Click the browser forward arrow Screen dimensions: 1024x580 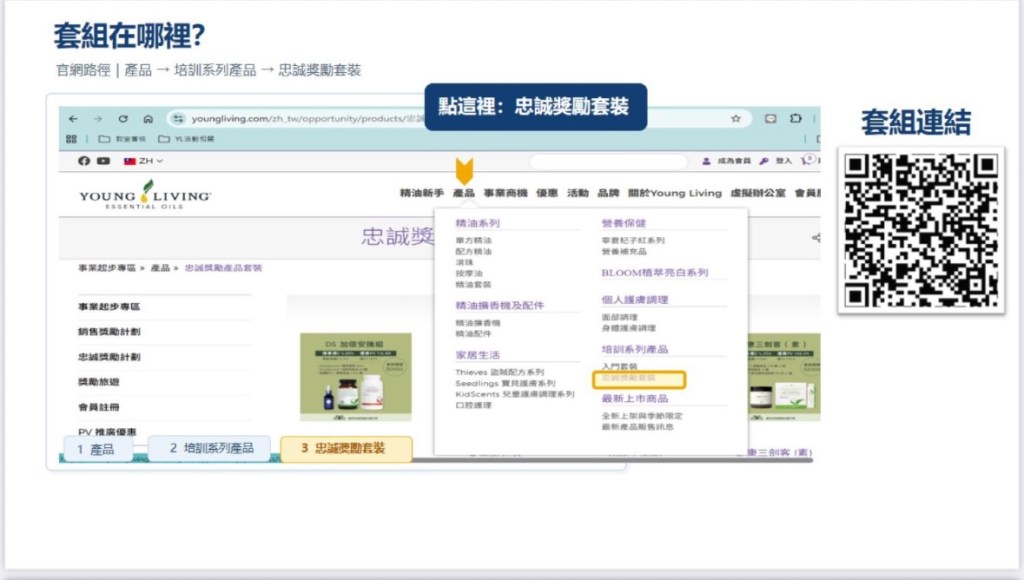click(98, 119)
